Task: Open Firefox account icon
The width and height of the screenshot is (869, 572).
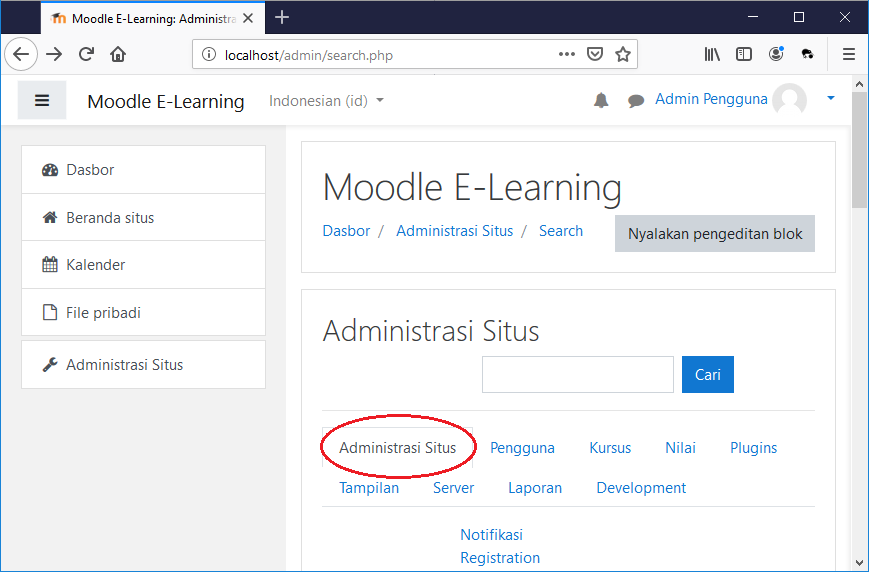Action: click(776, 54)
